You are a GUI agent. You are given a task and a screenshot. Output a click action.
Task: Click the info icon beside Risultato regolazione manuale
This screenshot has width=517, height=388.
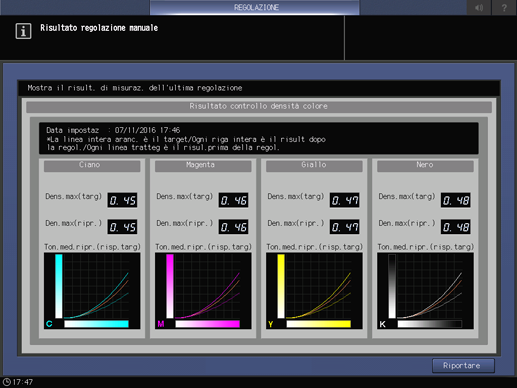(x=23, y=31)
